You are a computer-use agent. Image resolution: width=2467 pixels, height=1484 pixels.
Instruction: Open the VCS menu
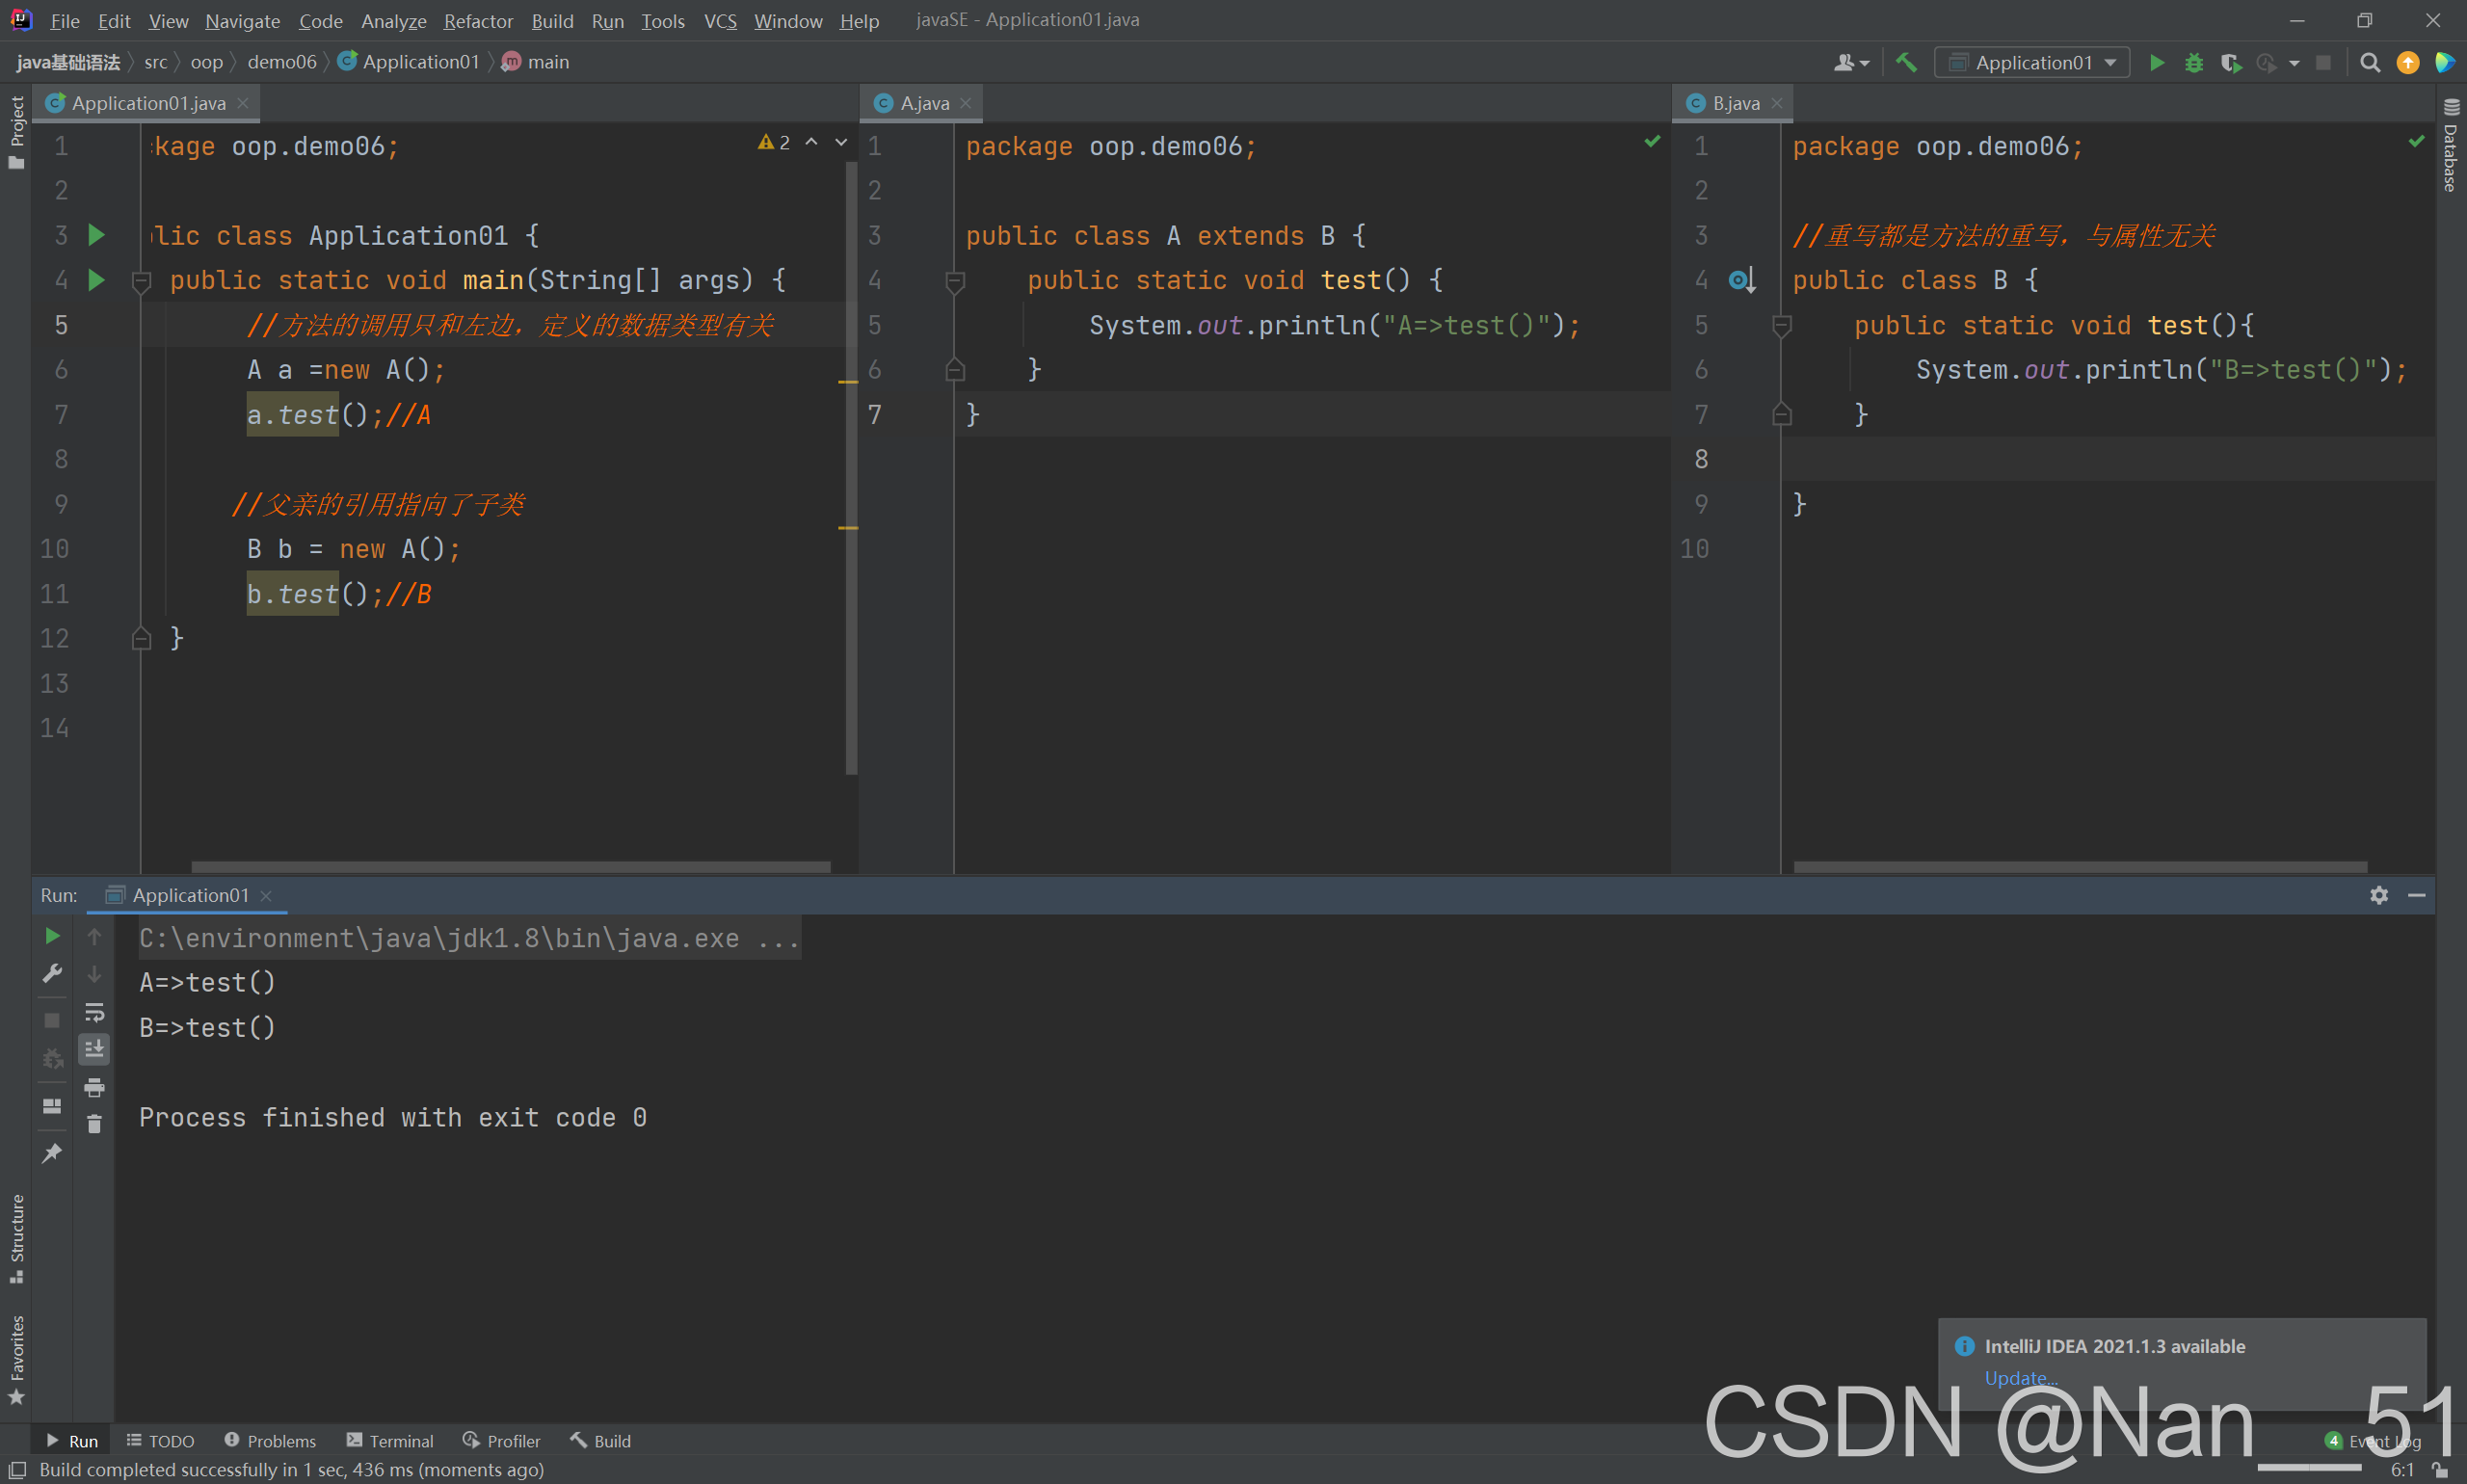[x=720, y=20]
